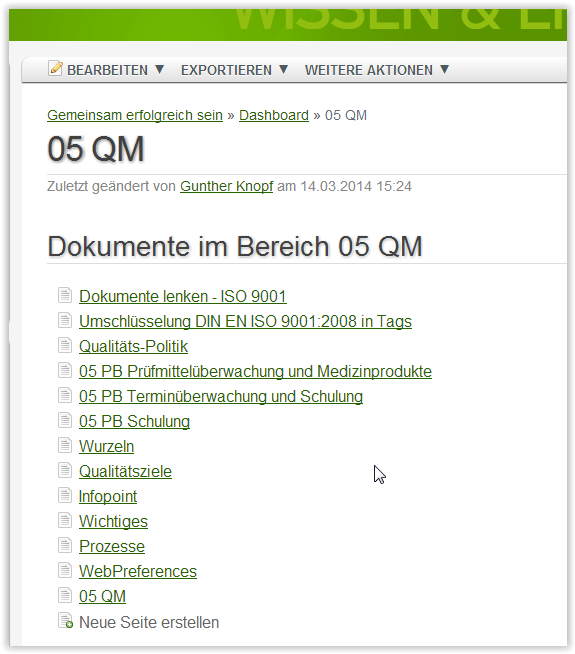Viewport: 575px width, 654px height.
Task: Open the BEARBEITEN menu
Action: [108, 70]
